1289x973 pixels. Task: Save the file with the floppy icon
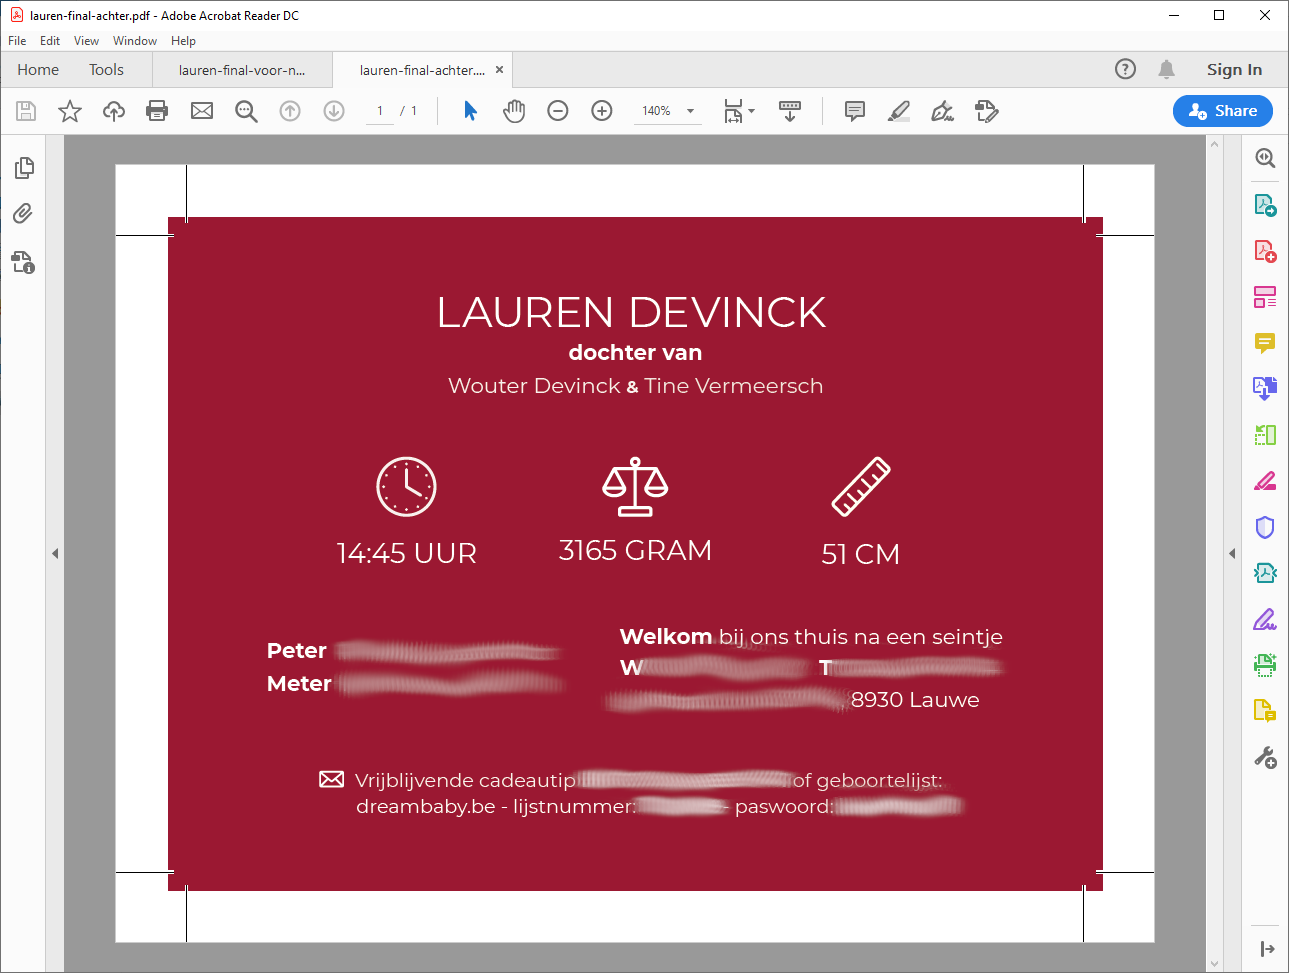pyautogui.click(x=26, y=111)
